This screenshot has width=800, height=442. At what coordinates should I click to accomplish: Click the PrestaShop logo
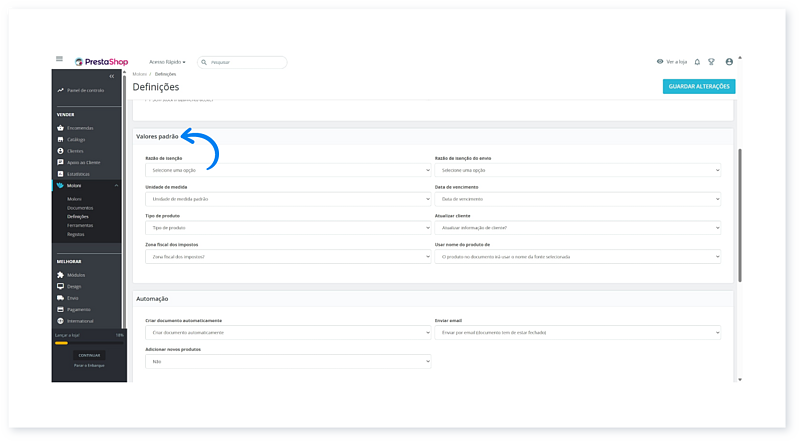(x=100, y=62)
